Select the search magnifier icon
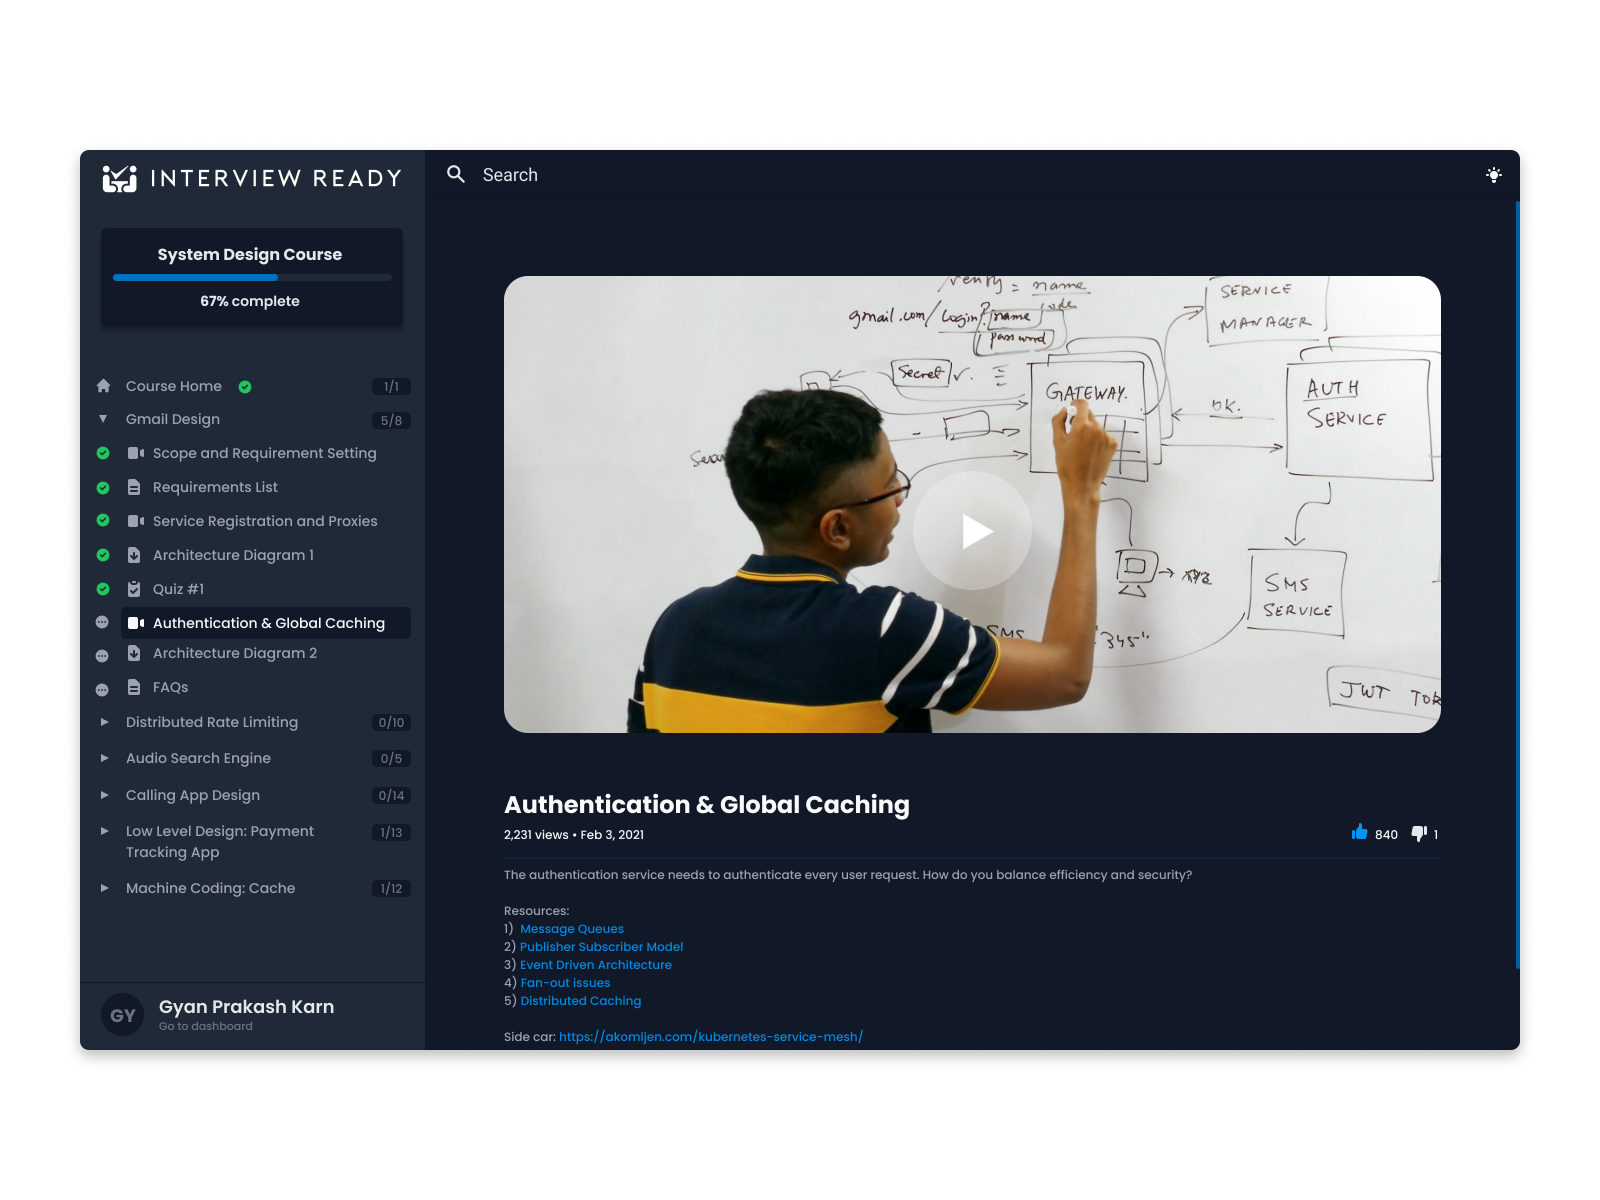This screenshot has height=1200, width=1600. click(457, 174)
